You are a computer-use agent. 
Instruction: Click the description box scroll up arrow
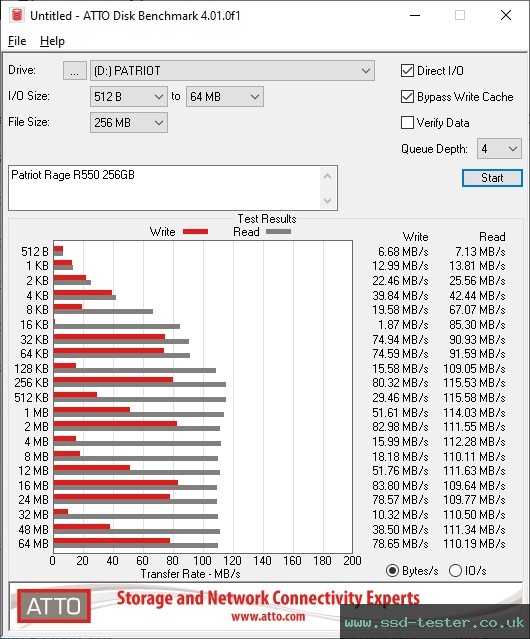coord(328,176)
